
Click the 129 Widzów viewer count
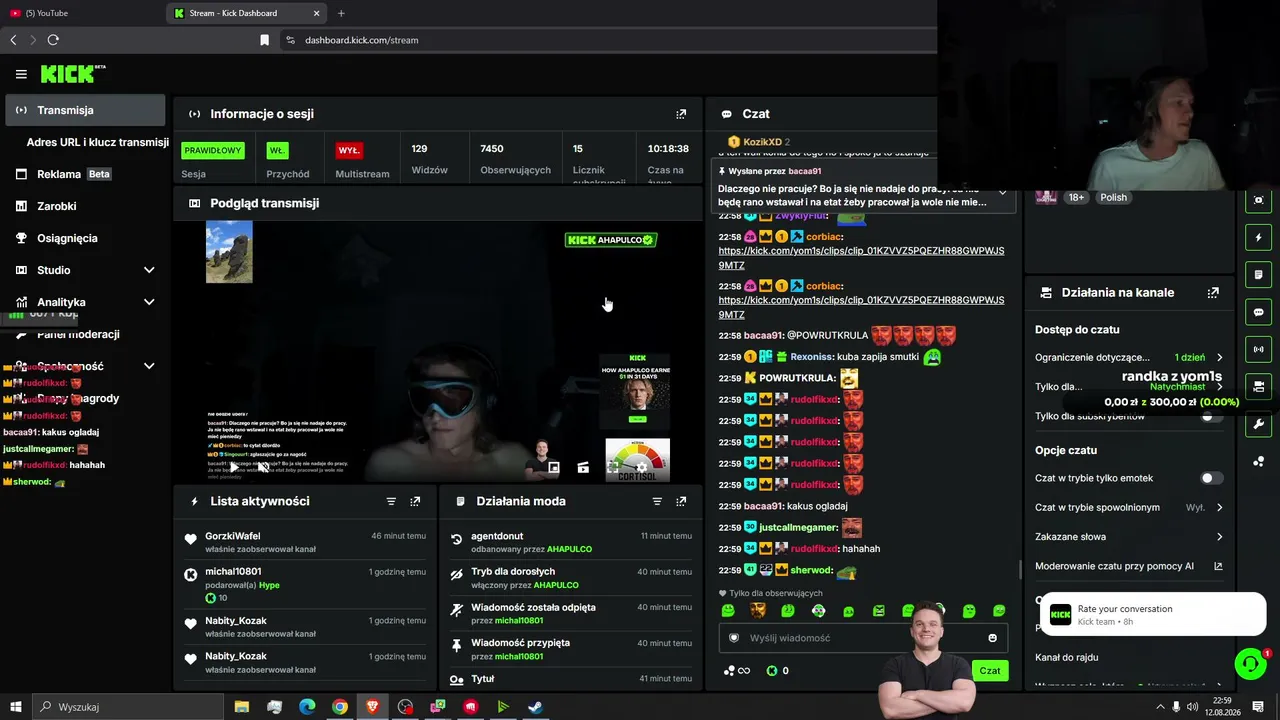tap(429, 159)
